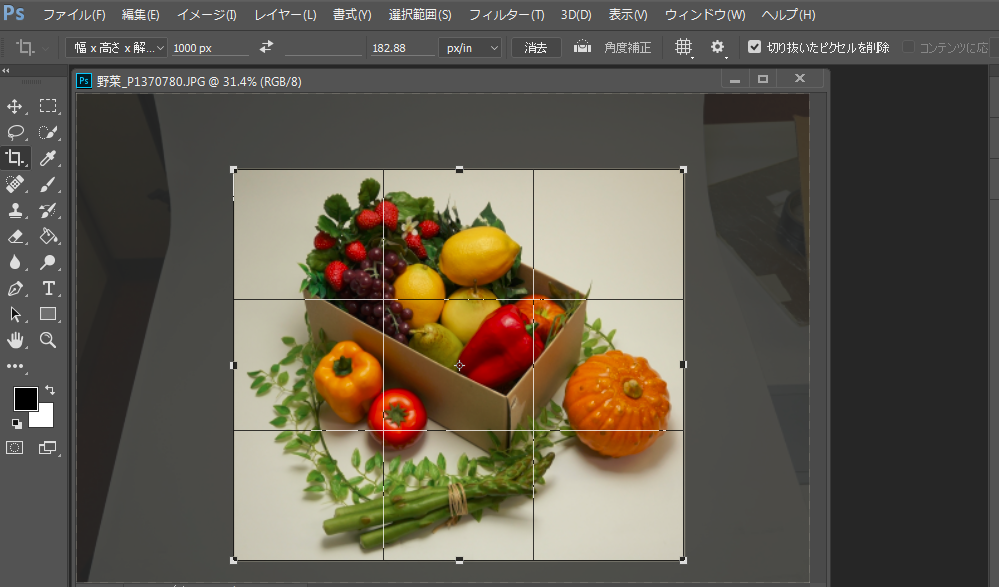Select the Path Selection tool
The height and width of the screenshot is (587, 999).
[x=15, y=314]
